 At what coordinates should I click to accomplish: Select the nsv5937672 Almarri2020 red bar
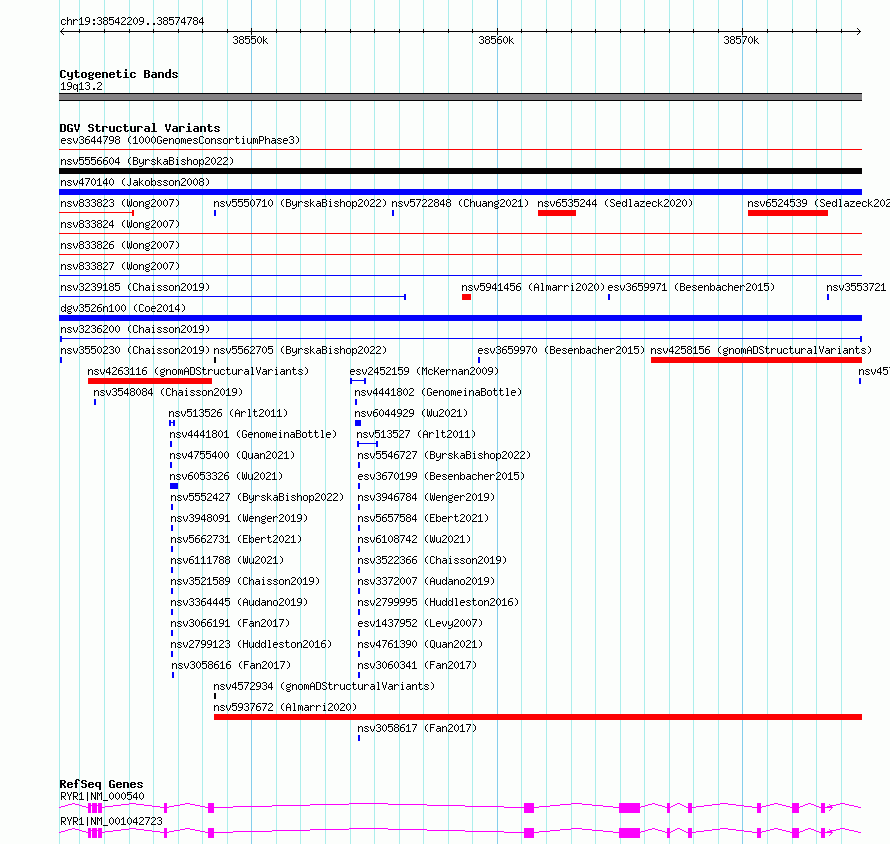[538, 717]
